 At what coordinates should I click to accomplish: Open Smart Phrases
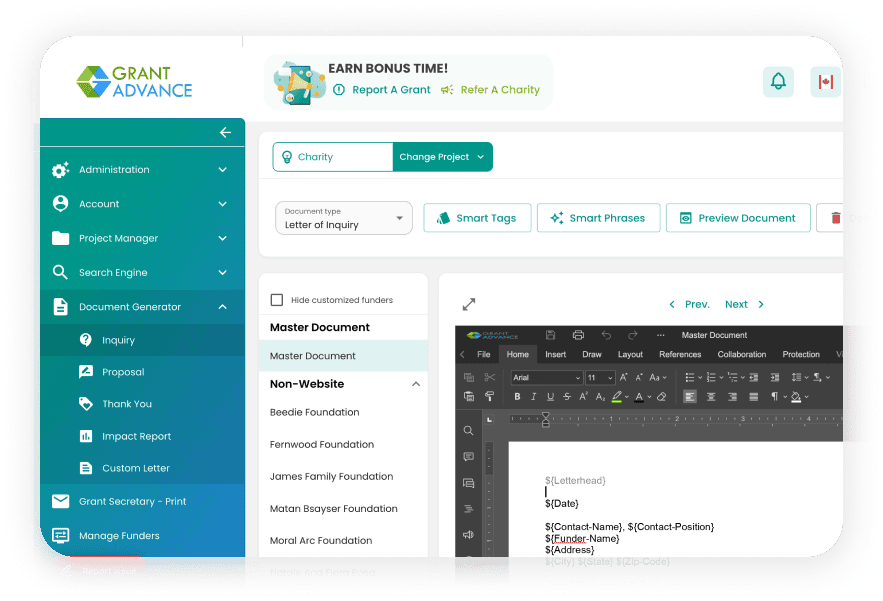tap(598, 218)
